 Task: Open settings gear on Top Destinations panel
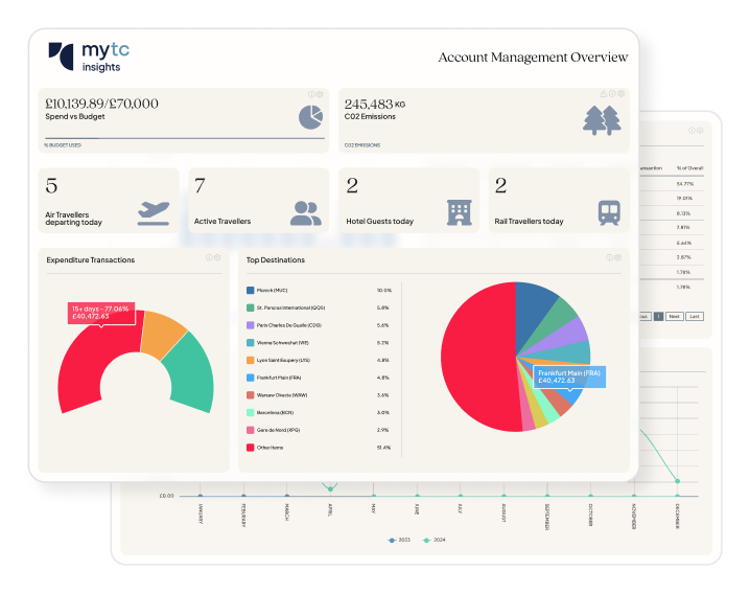point(619,258)
